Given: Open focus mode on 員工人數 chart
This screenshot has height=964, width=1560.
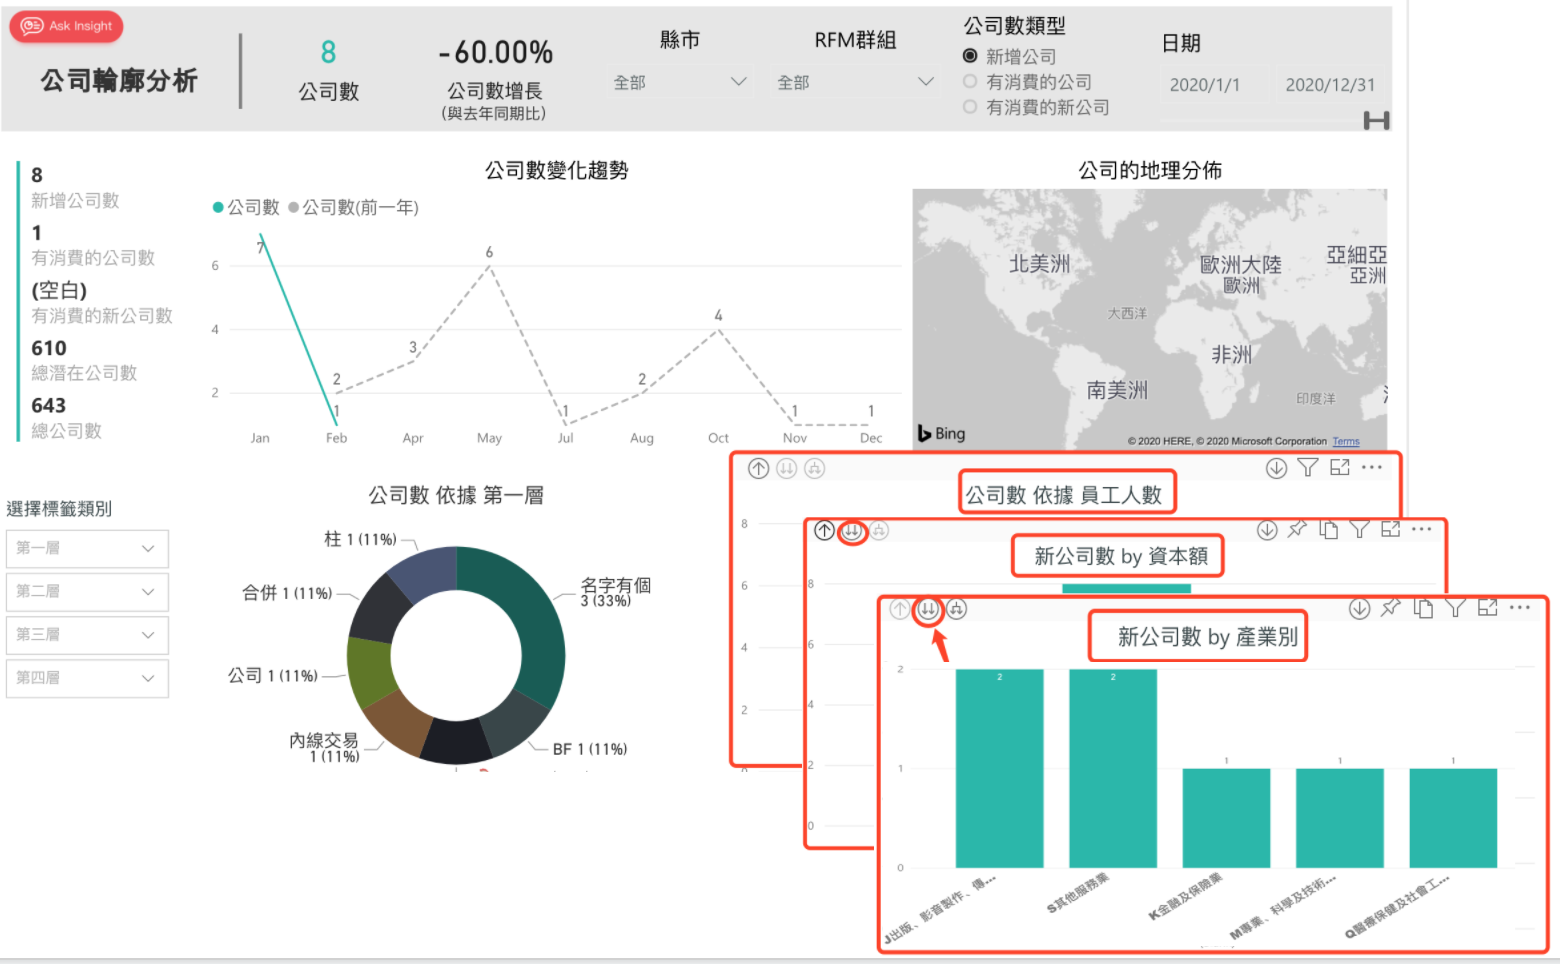Looking at the screenshot, I should click(1340, 467).
